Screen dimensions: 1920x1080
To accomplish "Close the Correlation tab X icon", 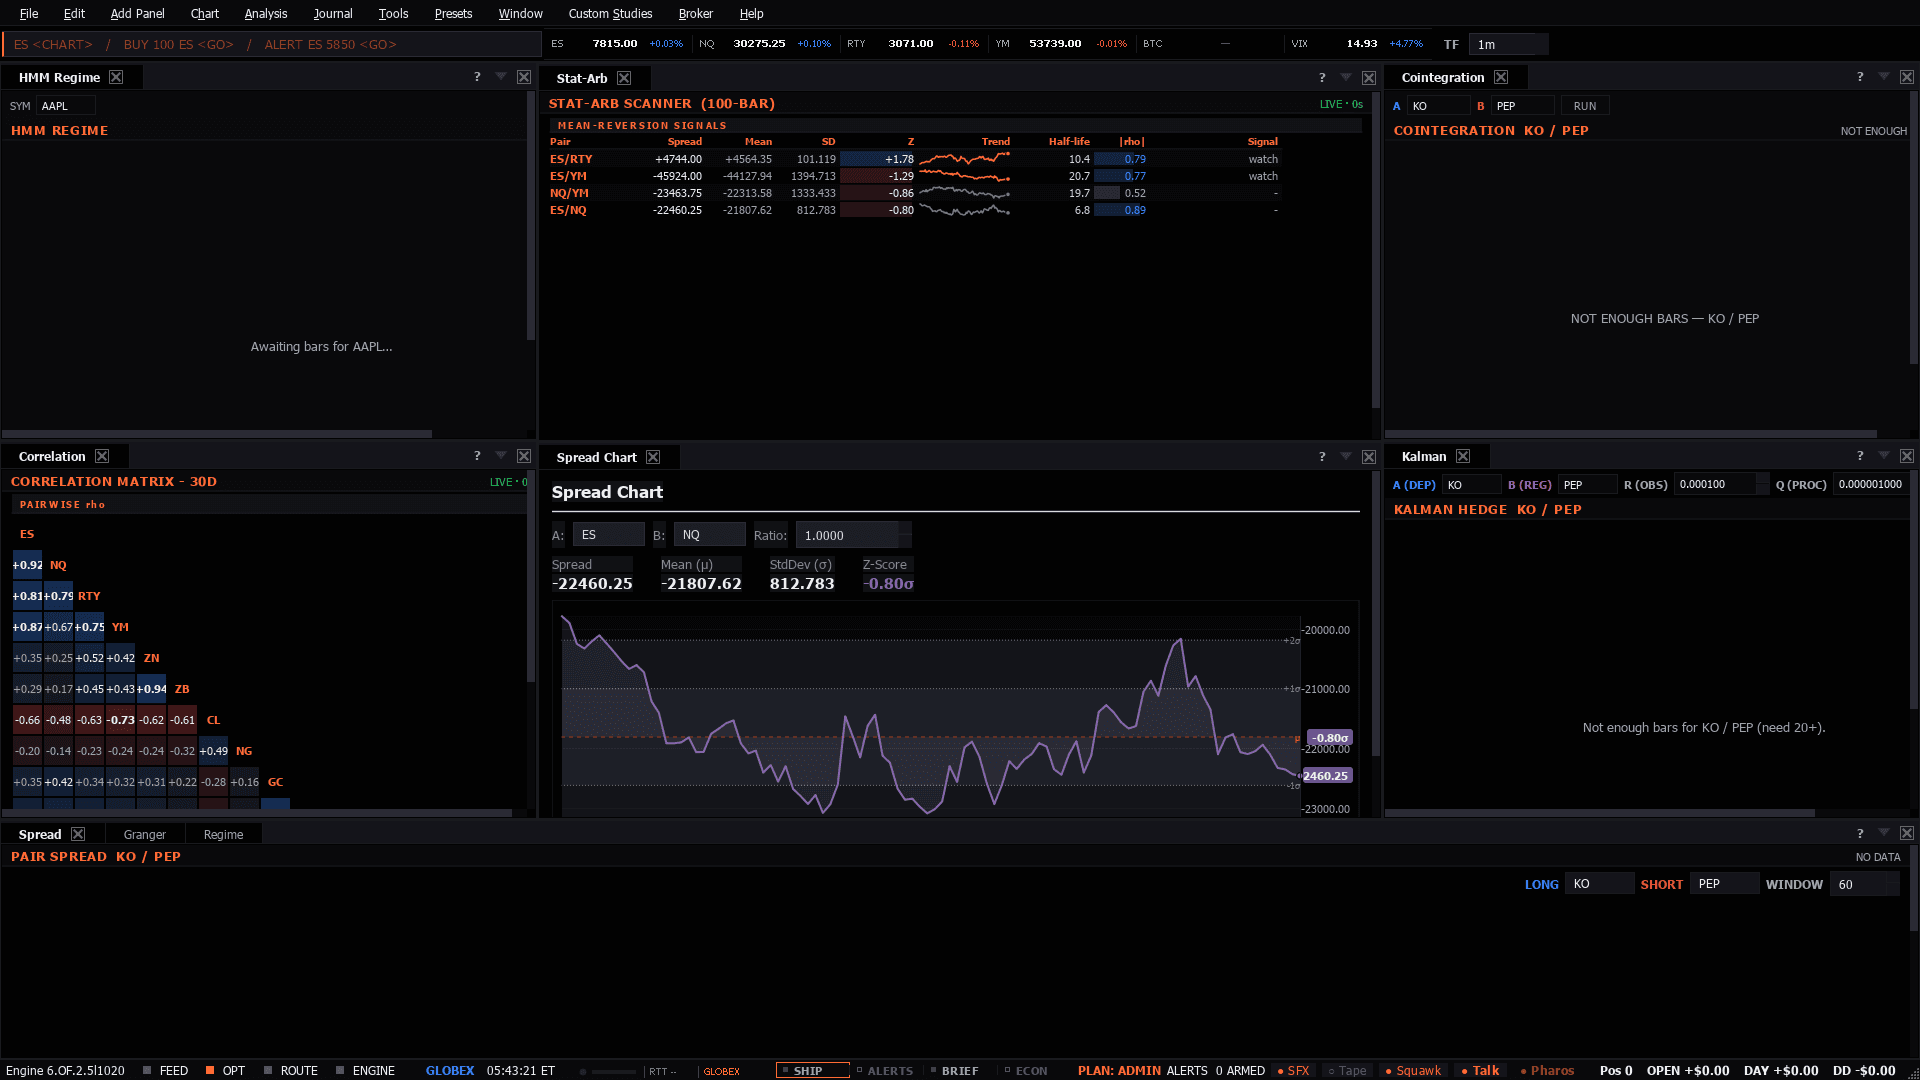I will [x=102, y=456].
